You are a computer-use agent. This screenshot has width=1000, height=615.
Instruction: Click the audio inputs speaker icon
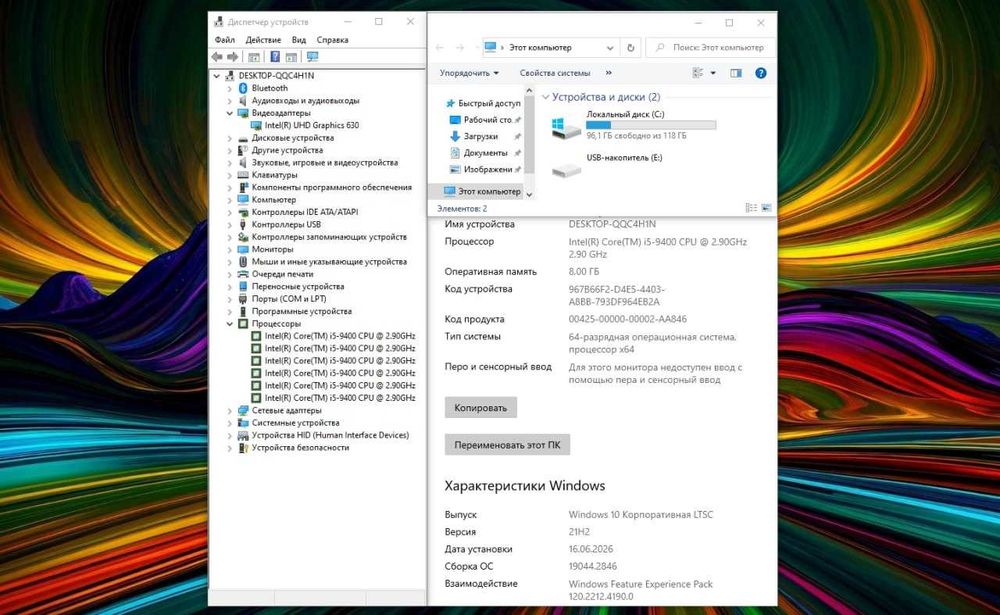pyautogui.click(x=243, y=101)
